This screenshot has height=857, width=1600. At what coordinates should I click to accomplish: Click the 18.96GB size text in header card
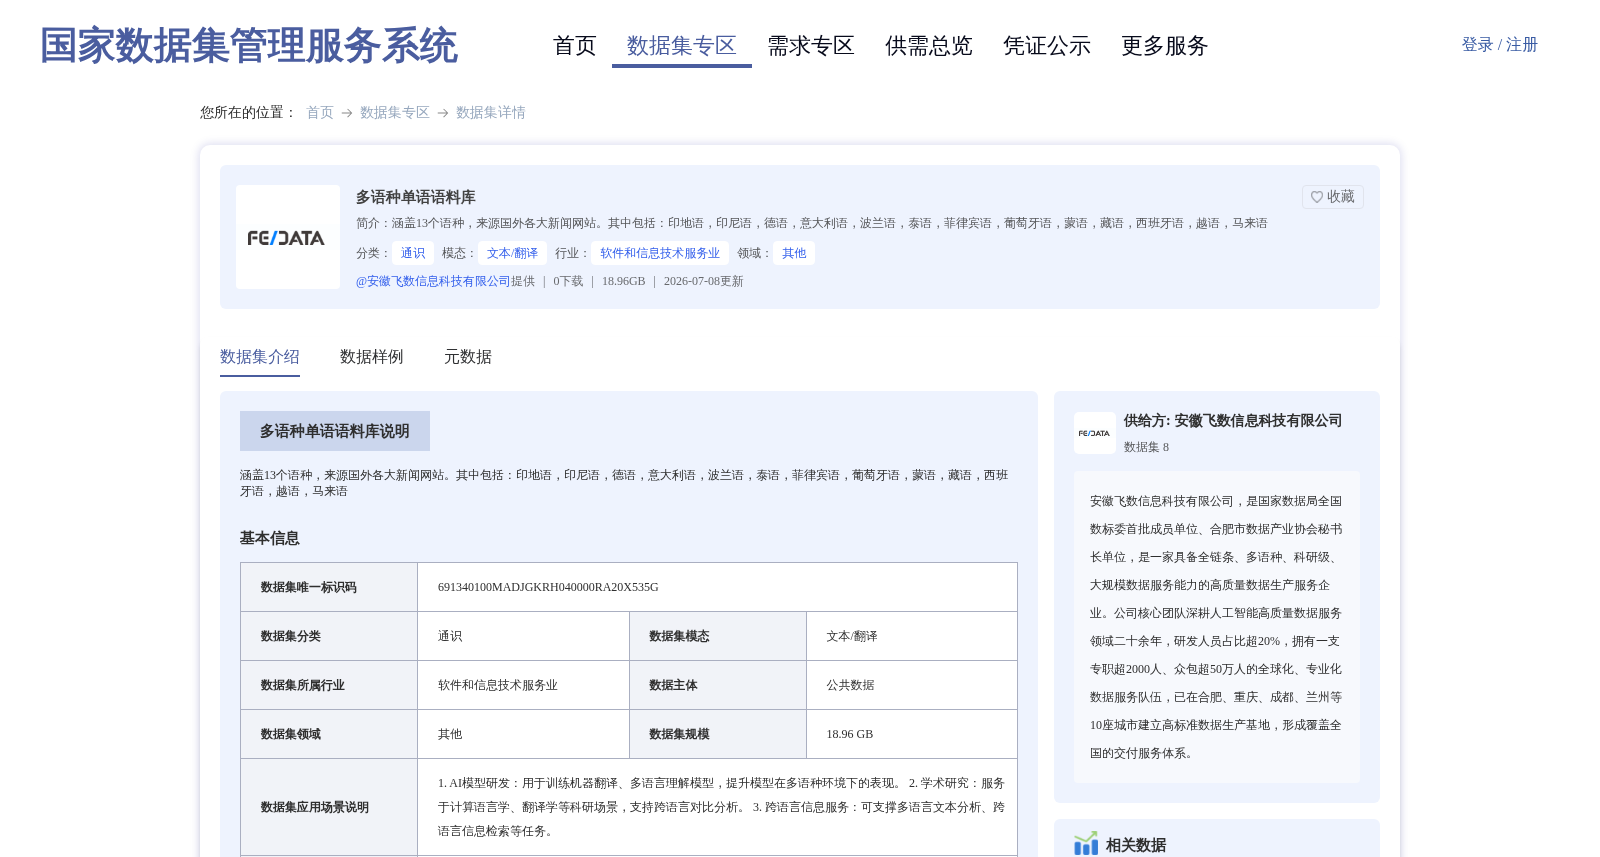pos(624,281)
